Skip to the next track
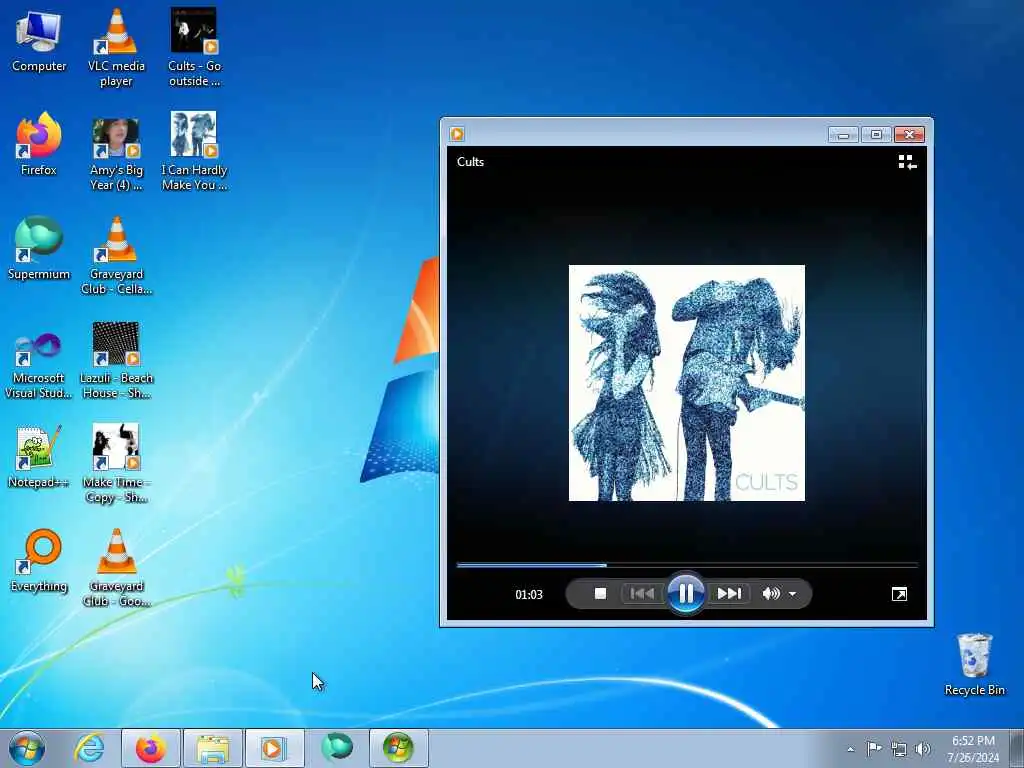 729,594
